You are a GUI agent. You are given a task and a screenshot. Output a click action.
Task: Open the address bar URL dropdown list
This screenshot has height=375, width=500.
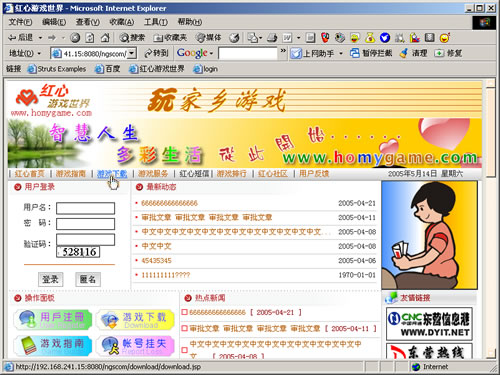(x=132, y=53)
